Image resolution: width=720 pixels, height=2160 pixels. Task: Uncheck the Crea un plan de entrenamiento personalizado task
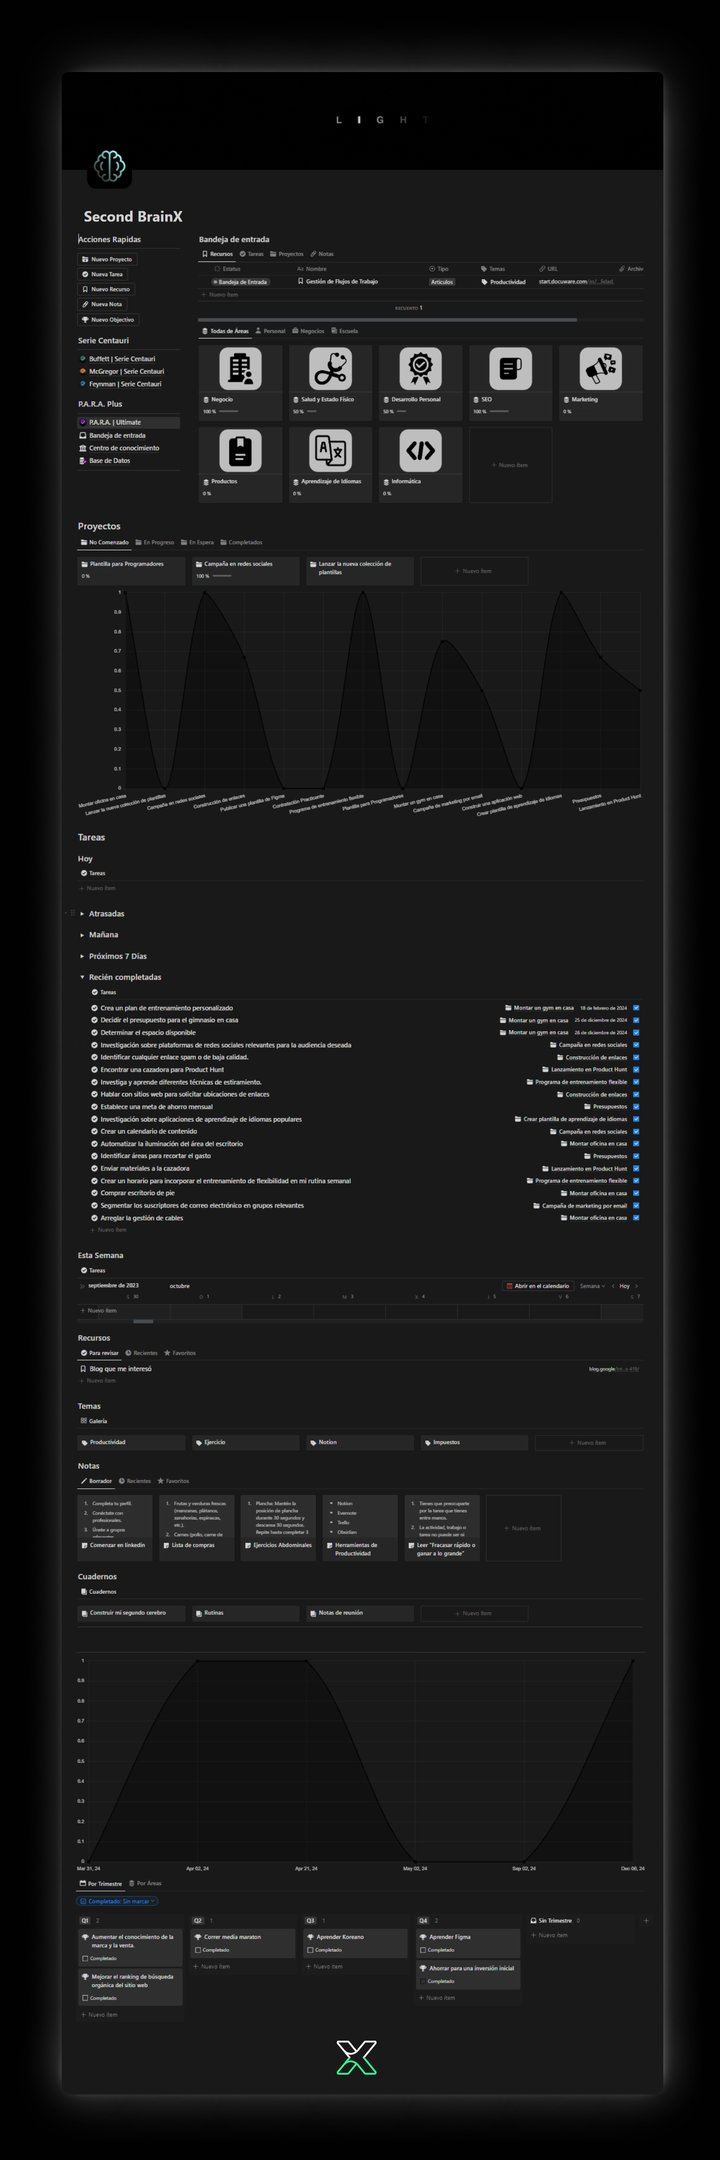tap(636, 1008)
